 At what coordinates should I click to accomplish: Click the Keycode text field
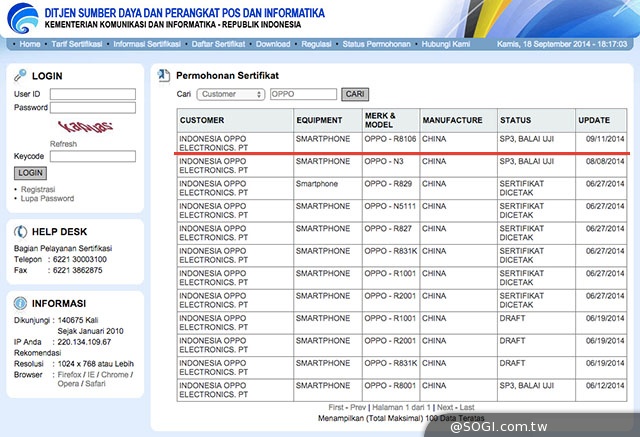pyautogui.click(x=92, y=157)
